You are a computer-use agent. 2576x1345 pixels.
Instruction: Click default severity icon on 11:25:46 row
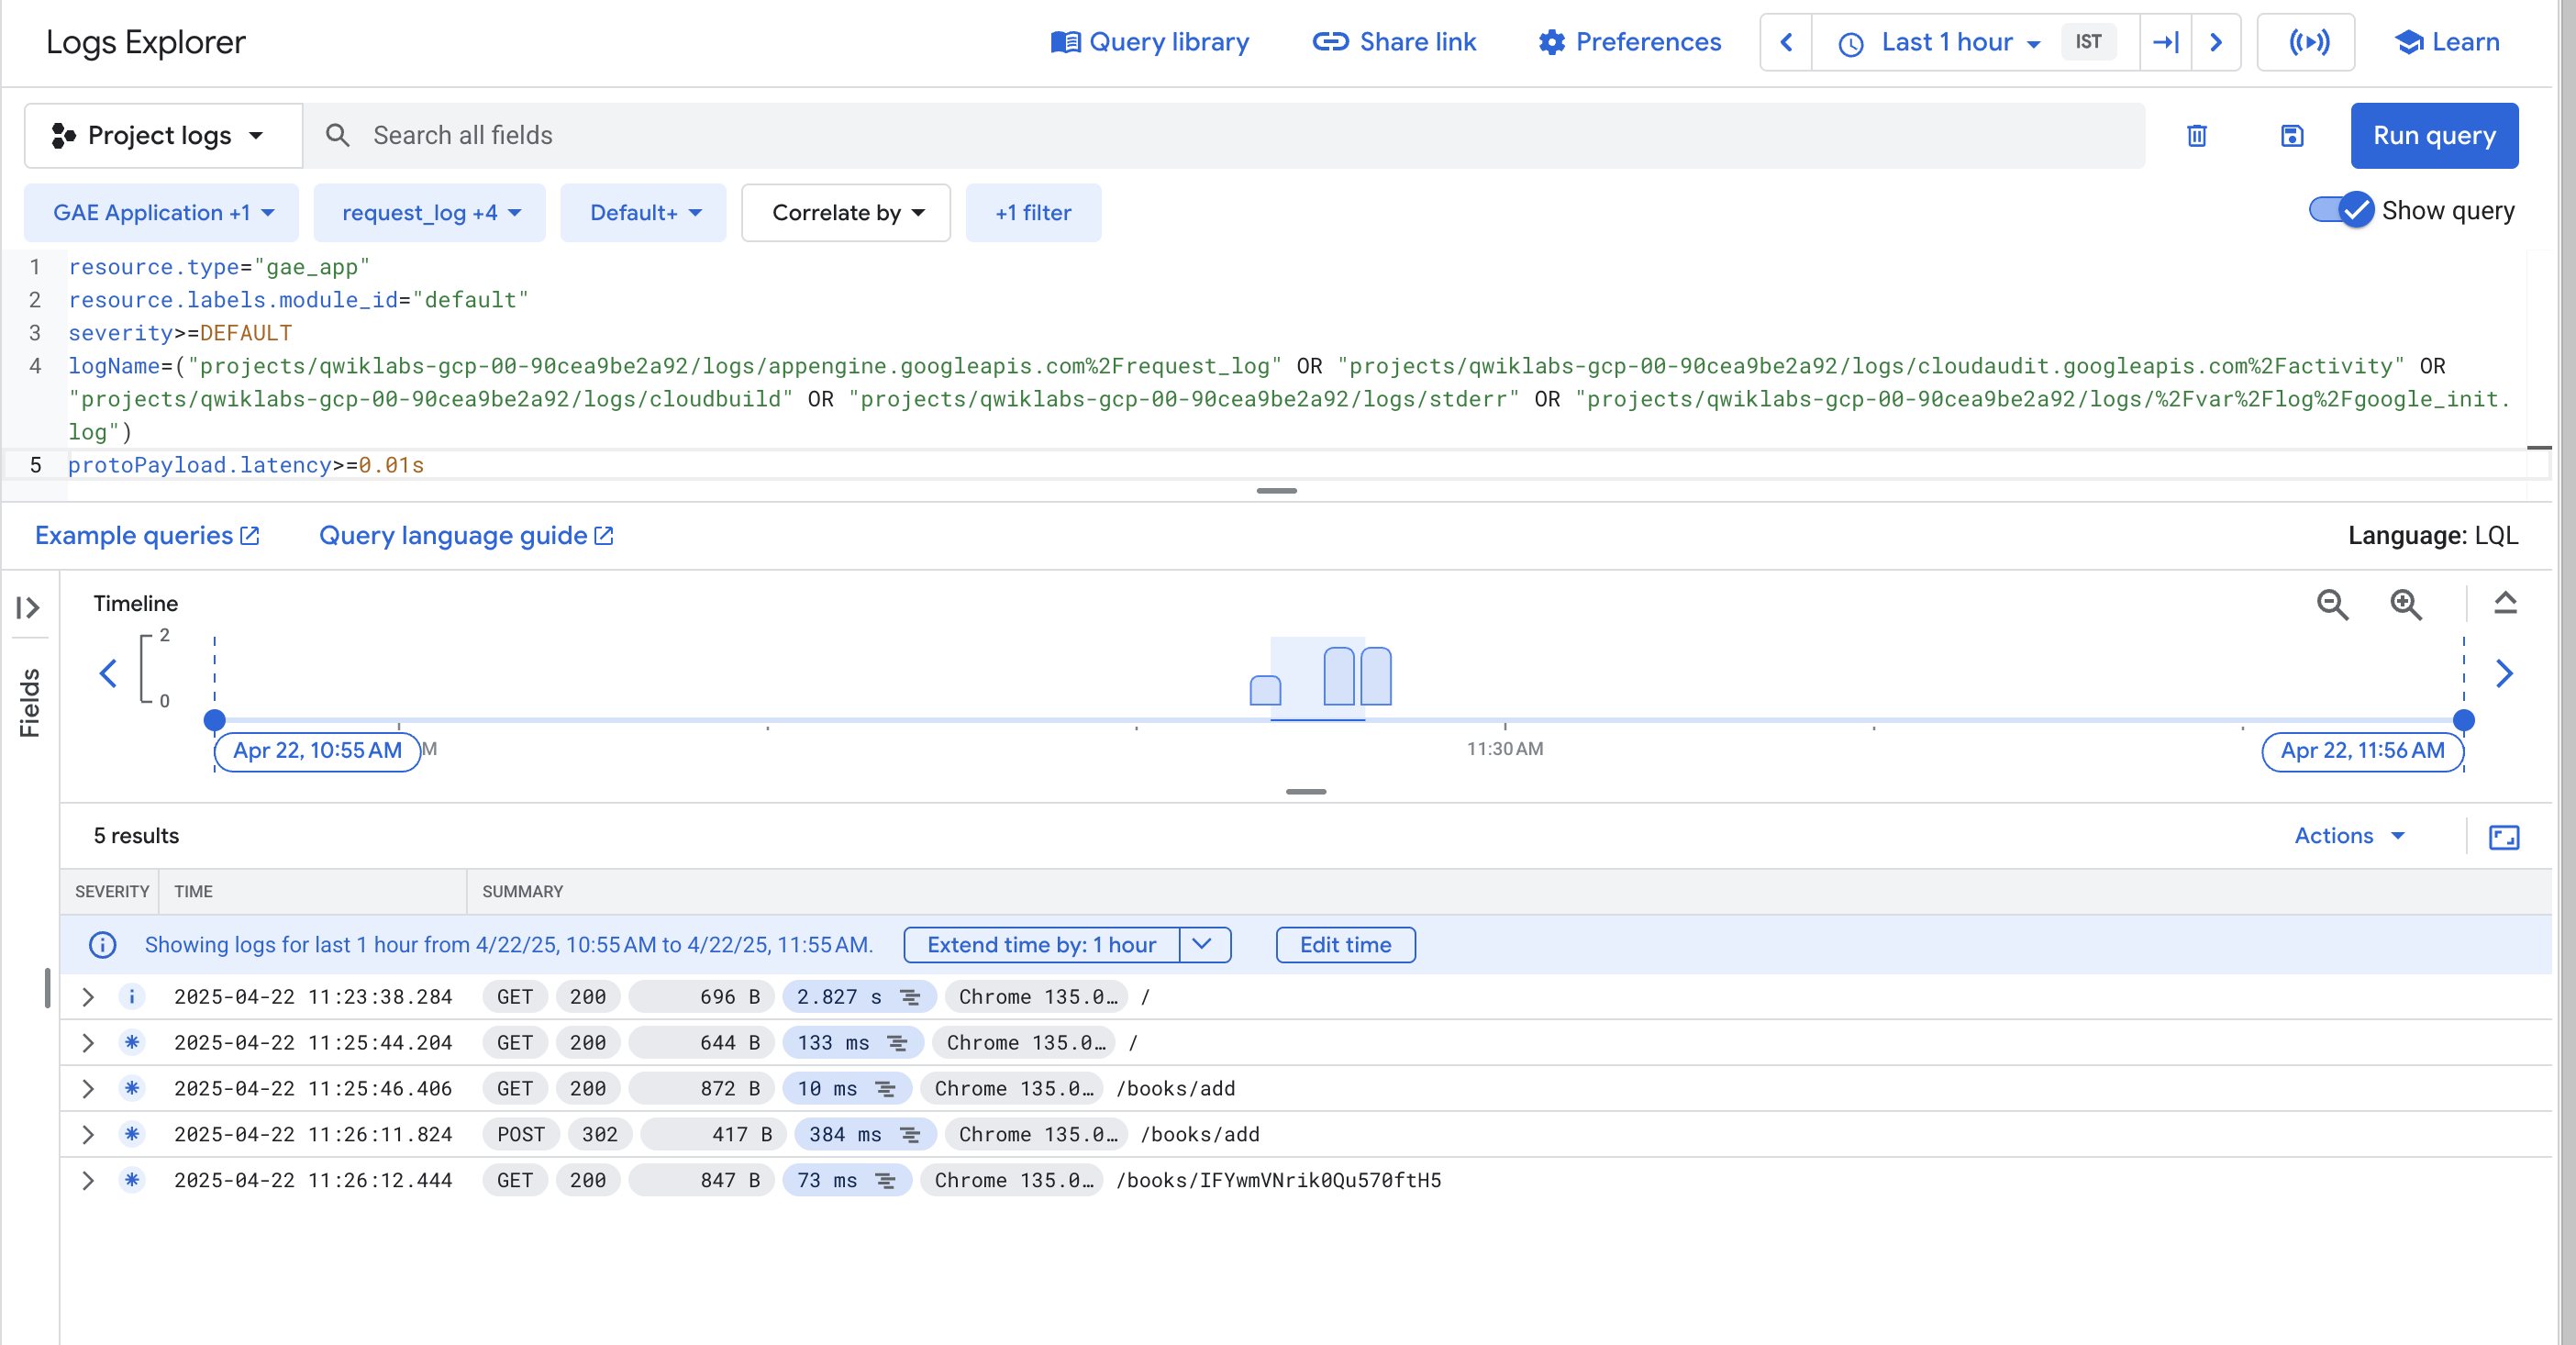(131, 1089)
